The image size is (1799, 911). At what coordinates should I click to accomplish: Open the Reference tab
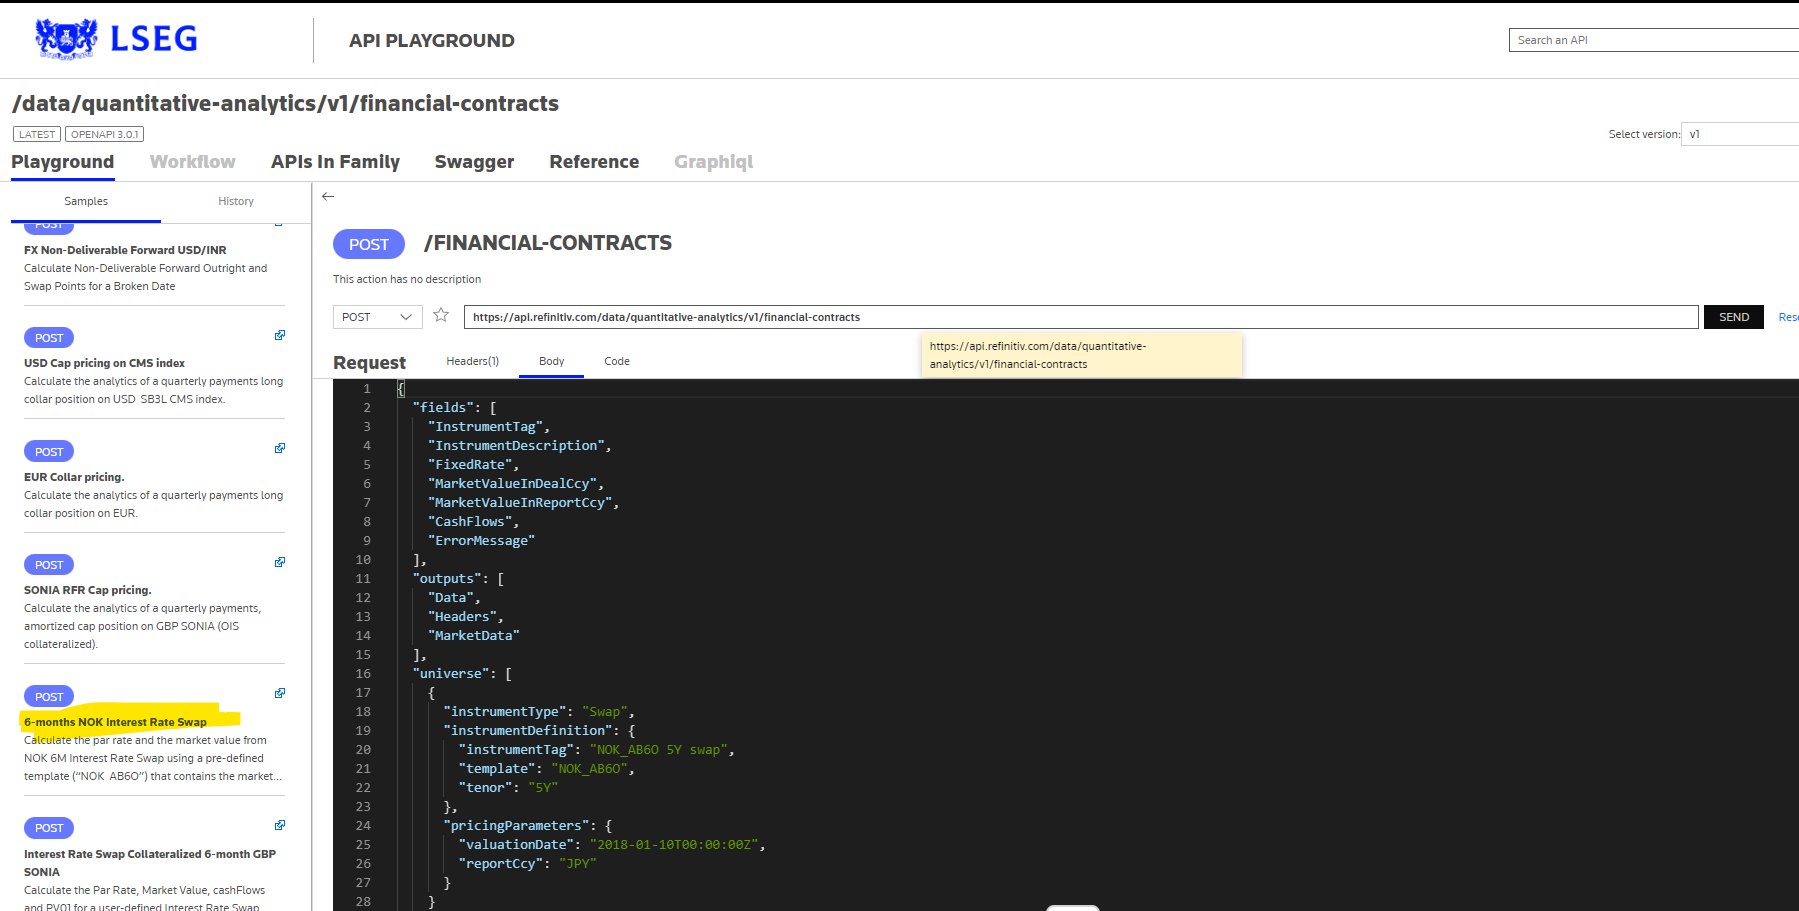(x=594, y=162)
